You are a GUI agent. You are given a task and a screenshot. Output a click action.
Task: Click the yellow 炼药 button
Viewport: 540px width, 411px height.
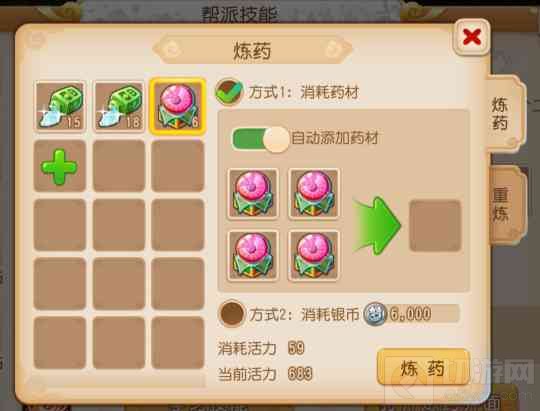423,368
